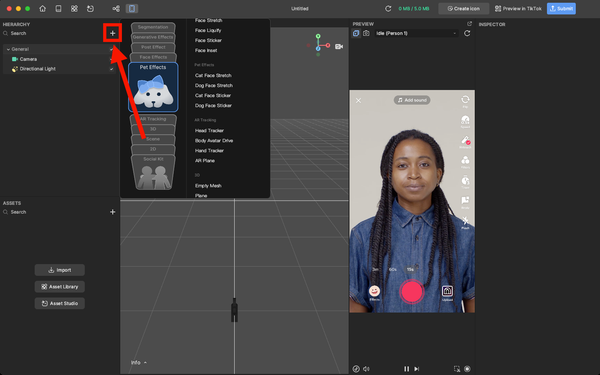Focus the Assets search field
Viewport: 600px width, 375px height.
tap(54, 212)
